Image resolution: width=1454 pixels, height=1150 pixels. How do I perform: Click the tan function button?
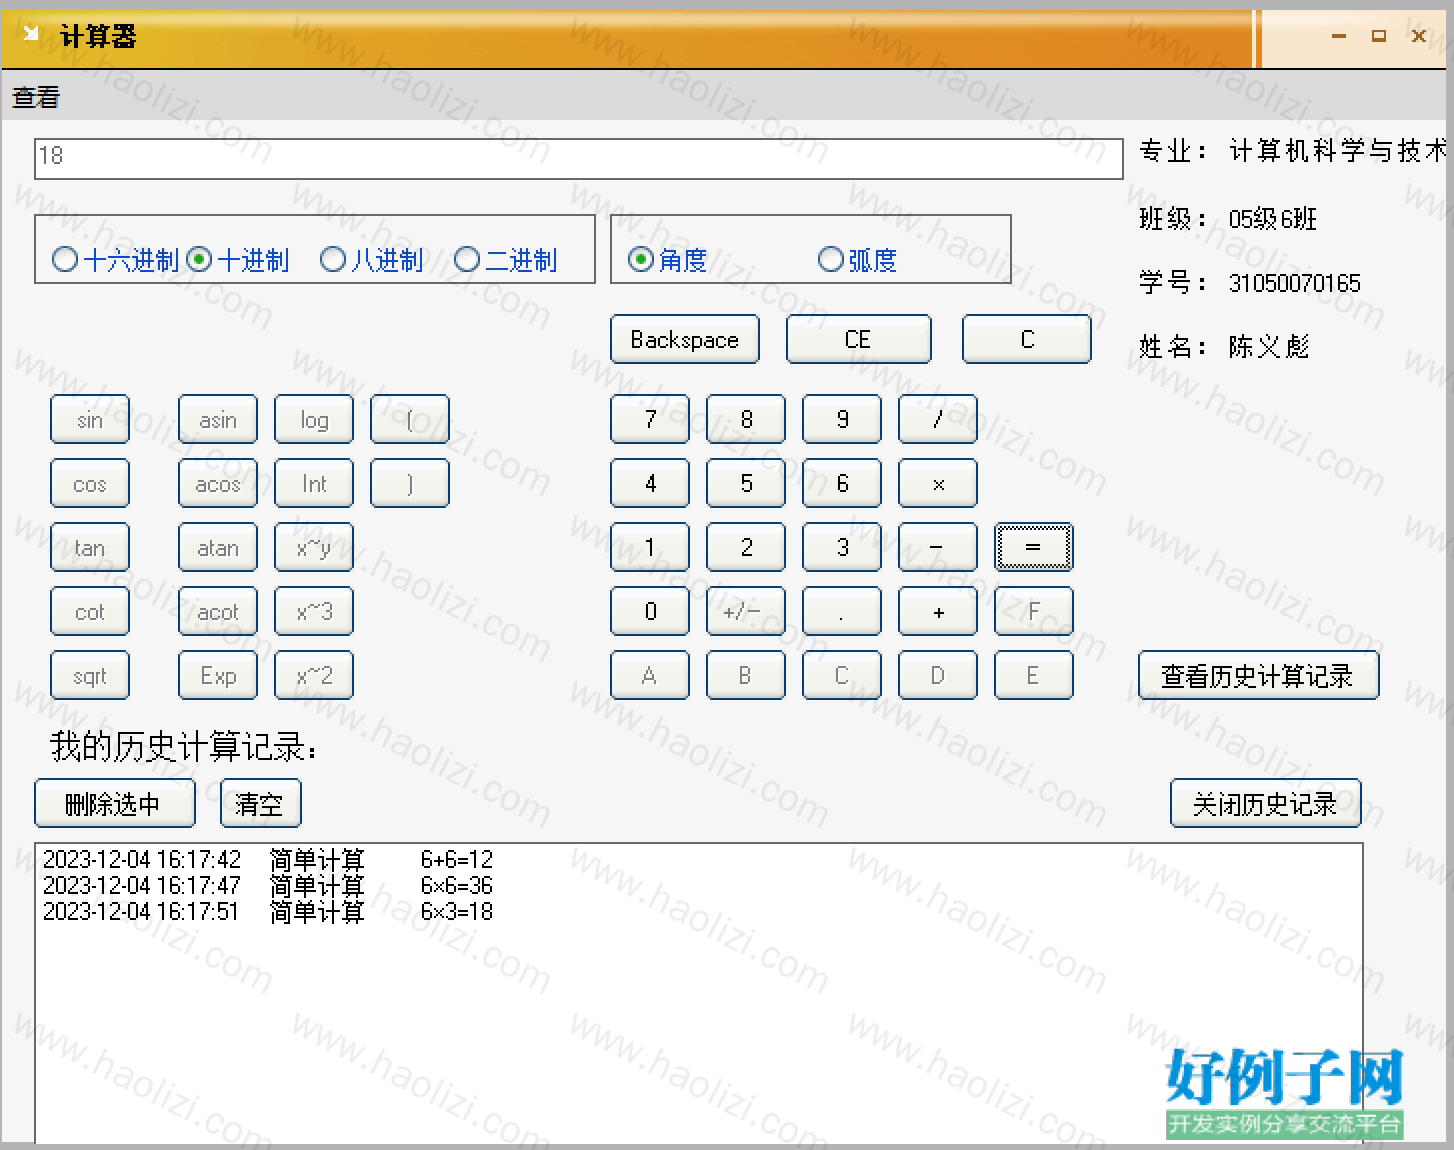[90, 547]
